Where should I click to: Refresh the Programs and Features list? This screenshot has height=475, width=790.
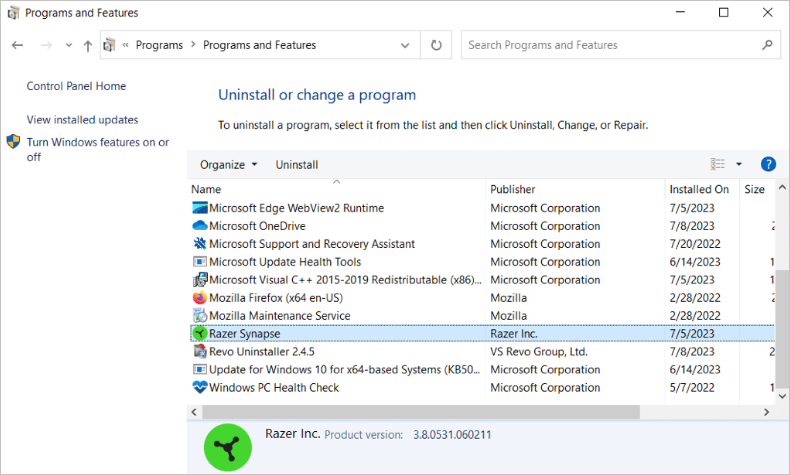pos(436,45)
